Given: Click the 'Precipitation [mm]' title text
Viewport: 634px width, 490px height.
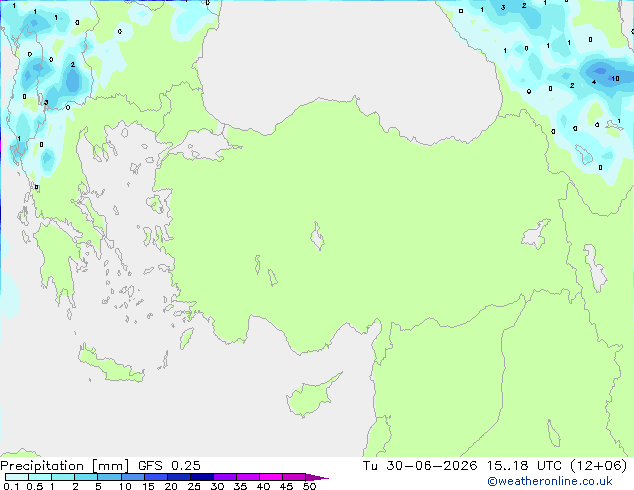Looking at the screenshot, I should point(65,466).
